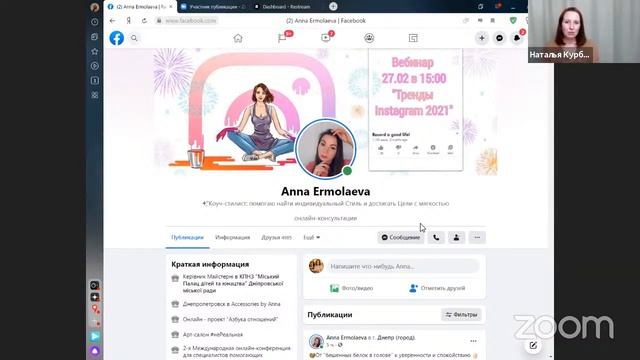
Task: Click the Alice assistant purple icon
Action: 95,351
